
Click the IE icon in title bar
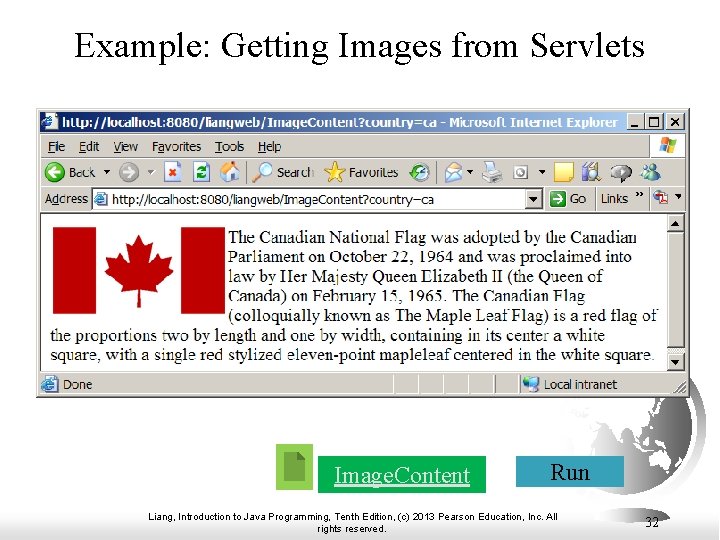tap(49, 121)
